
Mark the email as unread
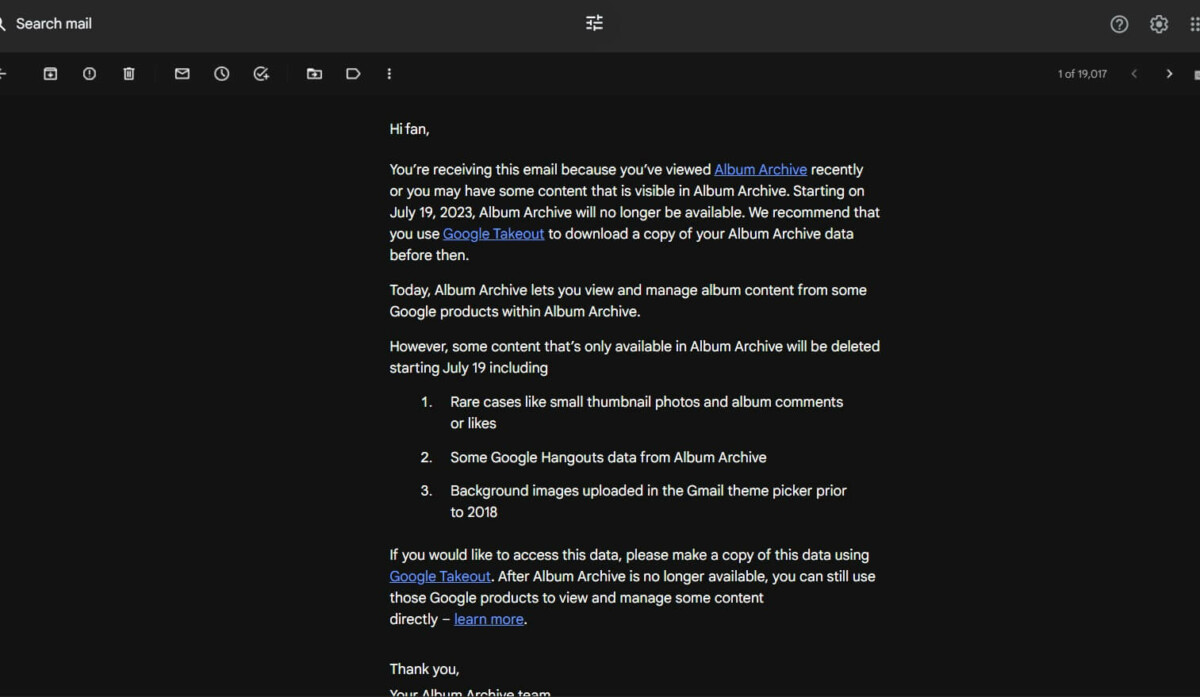(x=182, y=74)
